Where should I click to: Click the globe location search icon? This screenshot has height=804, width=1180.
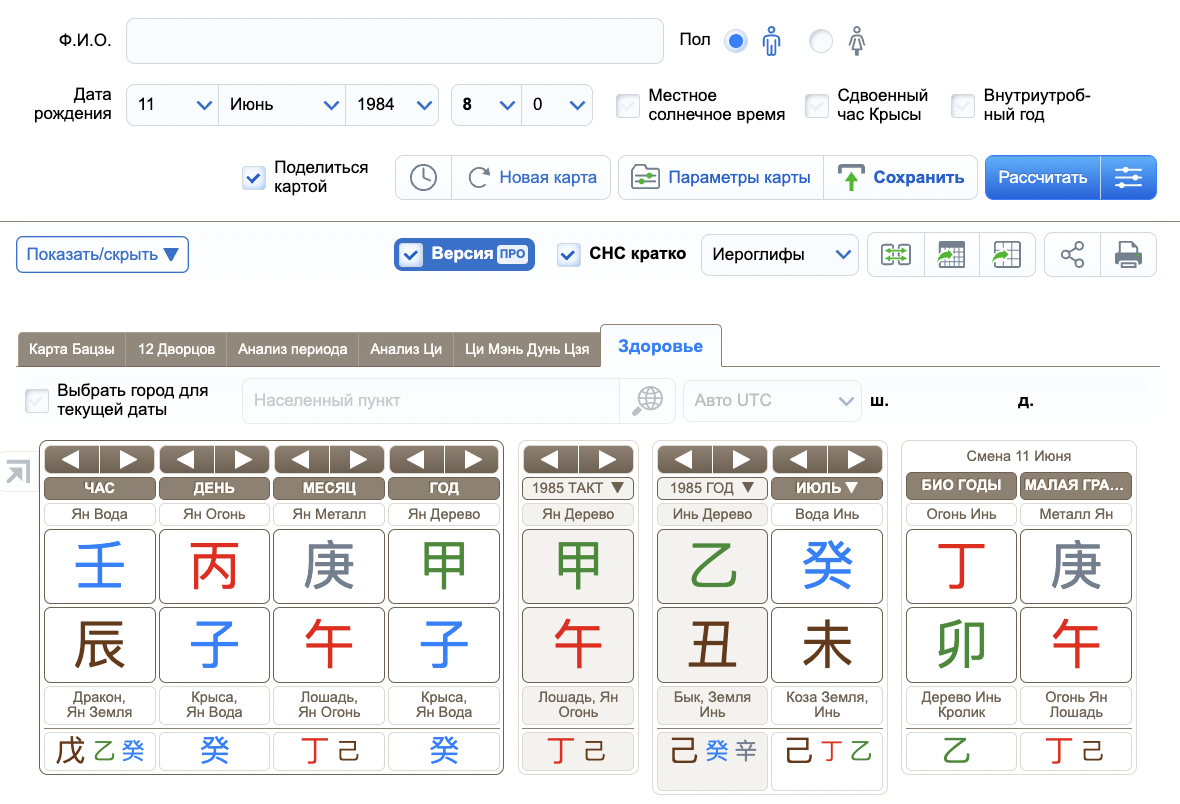pos(648,400)
